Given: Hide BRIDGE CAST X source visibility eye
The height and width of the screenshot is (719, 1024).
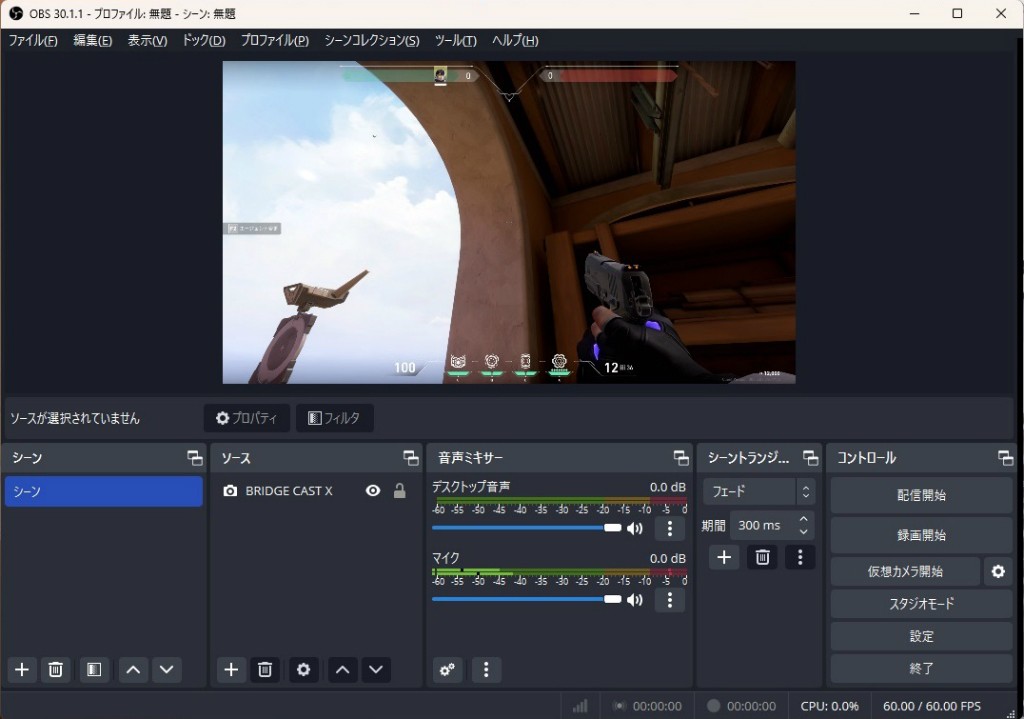Looking at the screenshot, I should coord(373,491).
